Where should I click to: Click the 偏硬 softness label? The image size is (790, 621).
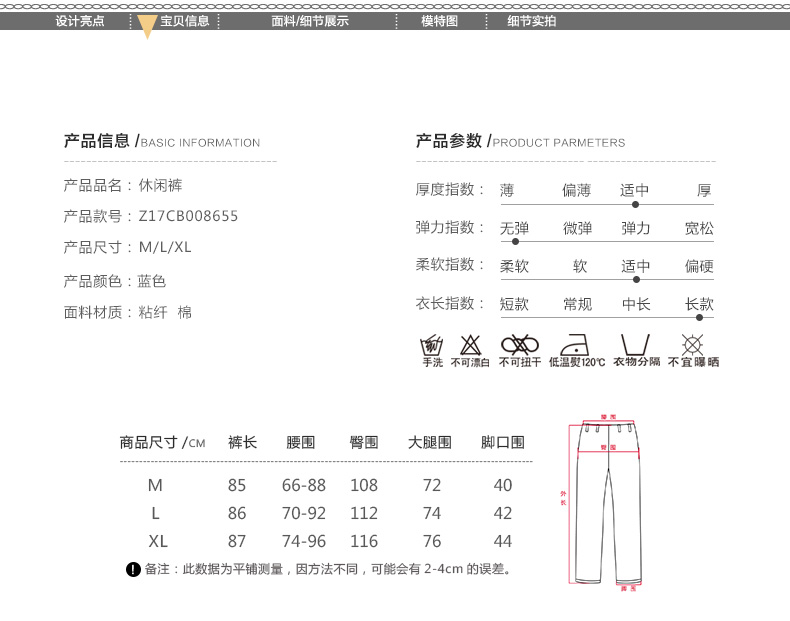coord(699,266)
